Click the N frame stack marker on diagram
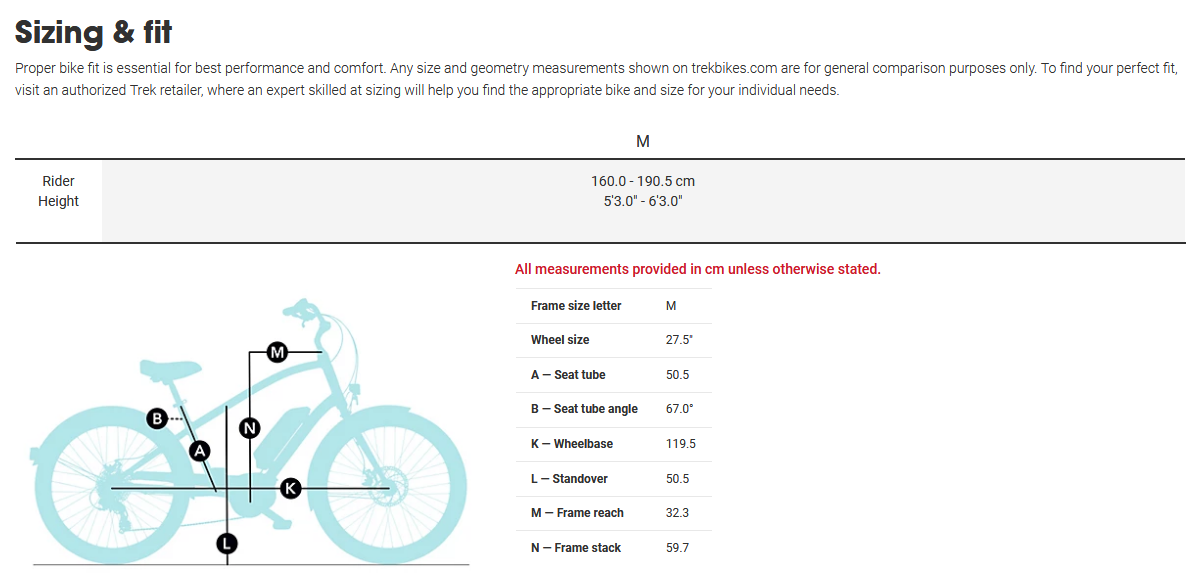1200x580 pixels. (250, 428)
